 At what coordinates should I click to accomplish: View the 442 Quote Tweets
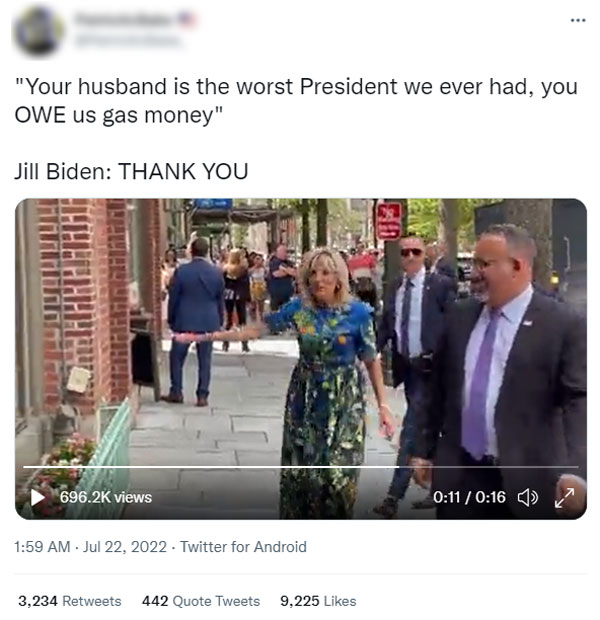pos(201,601)
